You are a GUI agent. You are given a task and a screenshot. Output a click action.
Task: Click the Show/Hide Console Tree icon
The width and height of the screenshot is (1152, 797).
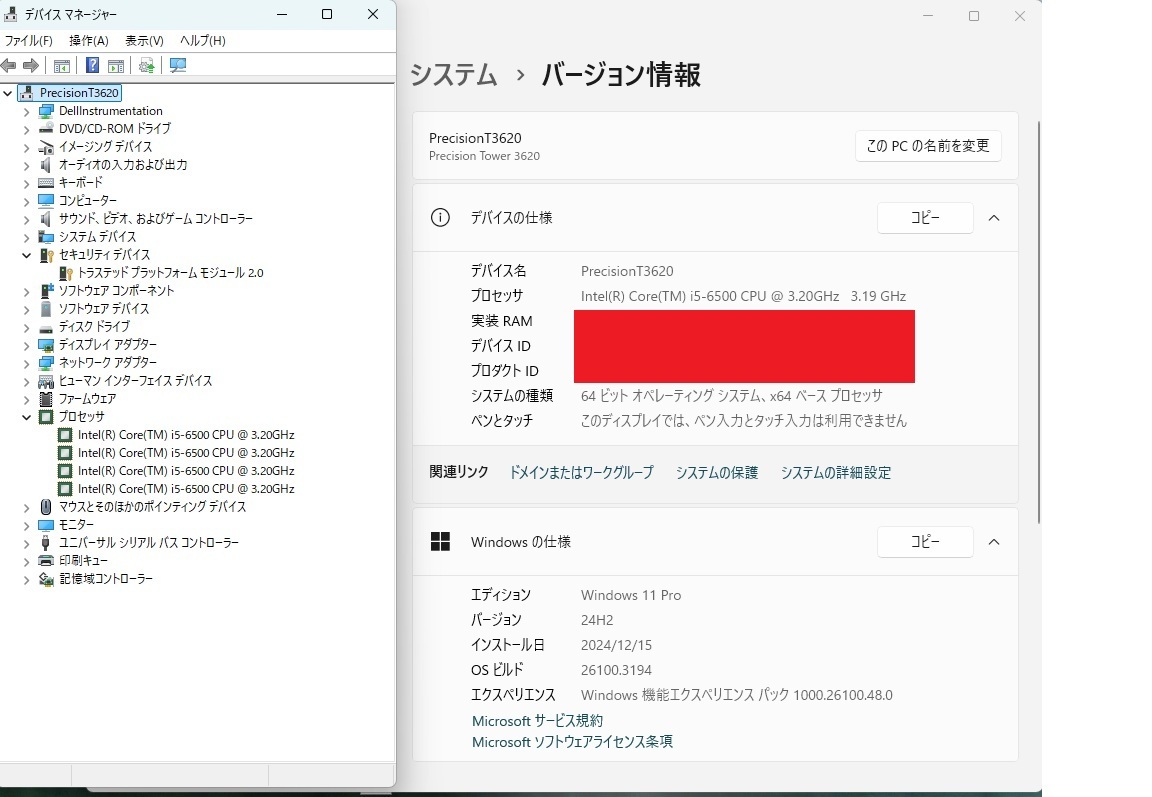(61, 65)
